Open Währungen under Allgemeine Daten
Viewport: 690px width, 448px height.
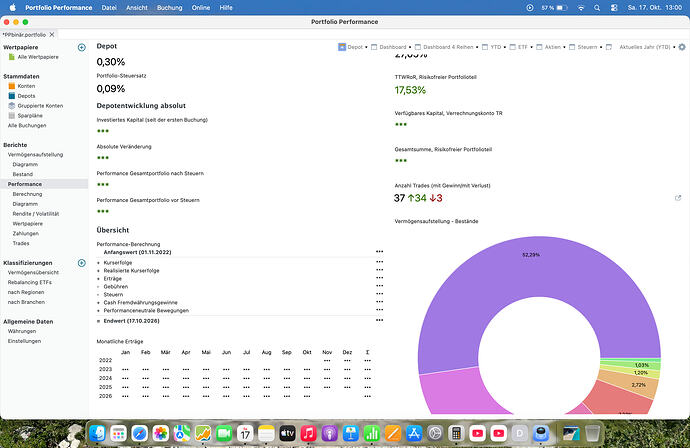[22, 331]
